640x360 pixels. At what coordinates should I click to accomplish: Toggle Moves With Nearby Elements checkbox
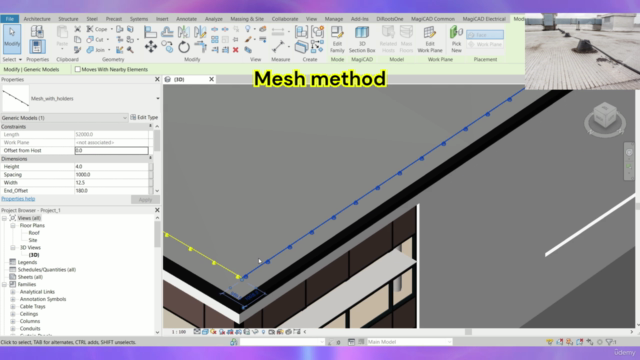(x=78, y=69)
